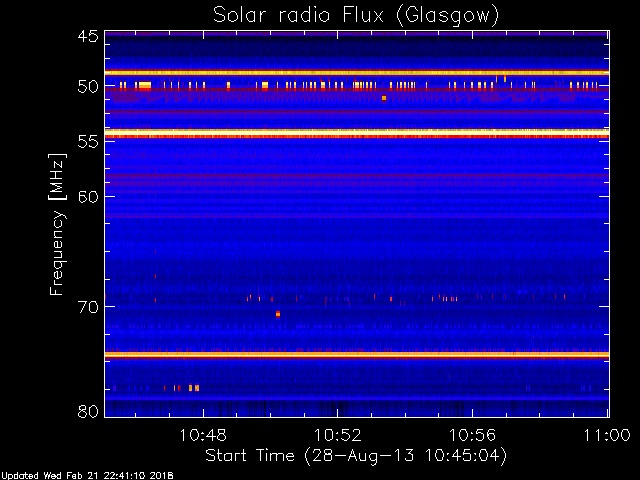Click the 10:56 time tick label
This screenshot has width=640, height=480.
(x=472, y=435)
